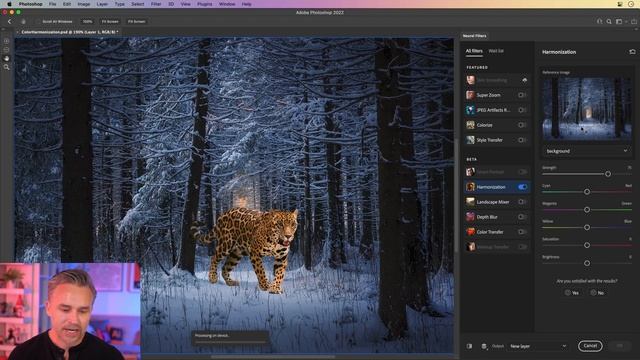
Task: Enable the Colorize filter toggle
Action: coord(522,125)
